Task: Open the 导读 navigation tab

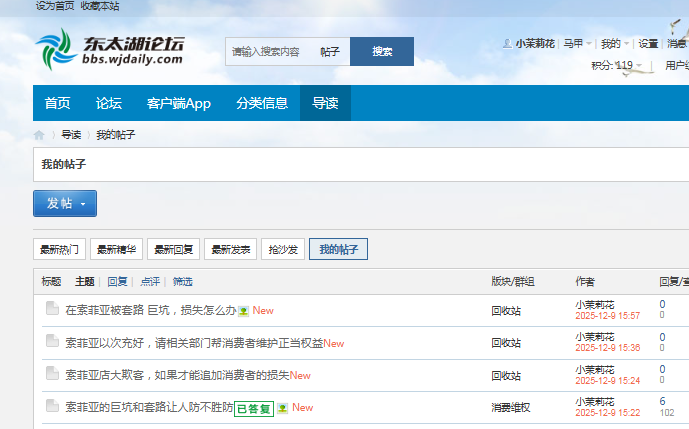Action: [325, 103]
